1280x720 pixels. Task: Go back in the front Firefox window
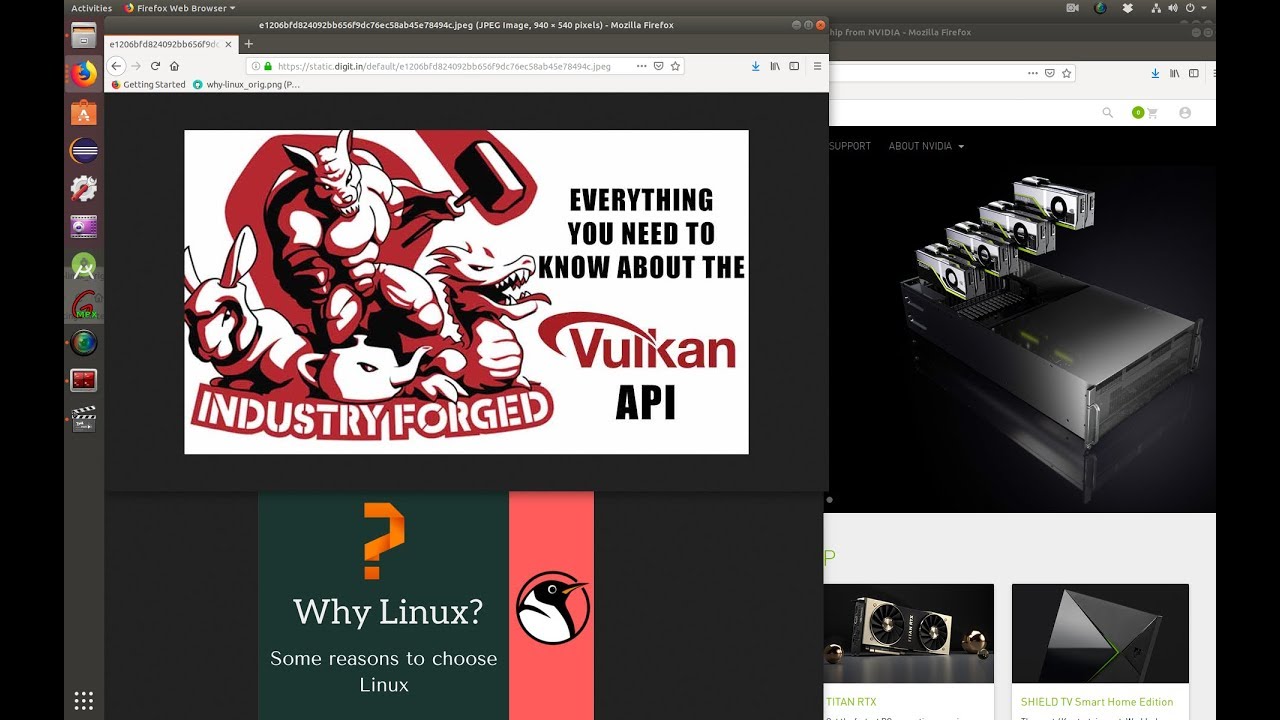click(x=115, y=66)
